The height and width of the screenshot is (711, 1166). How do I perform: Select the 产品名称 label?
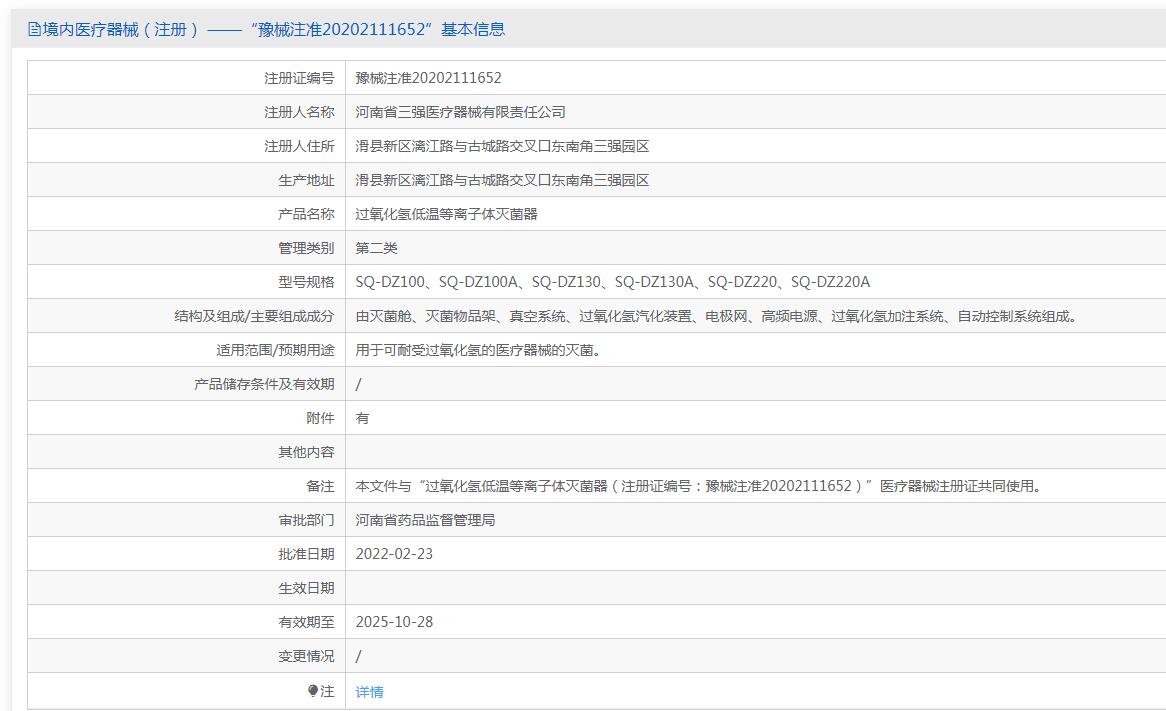point(306,214)
